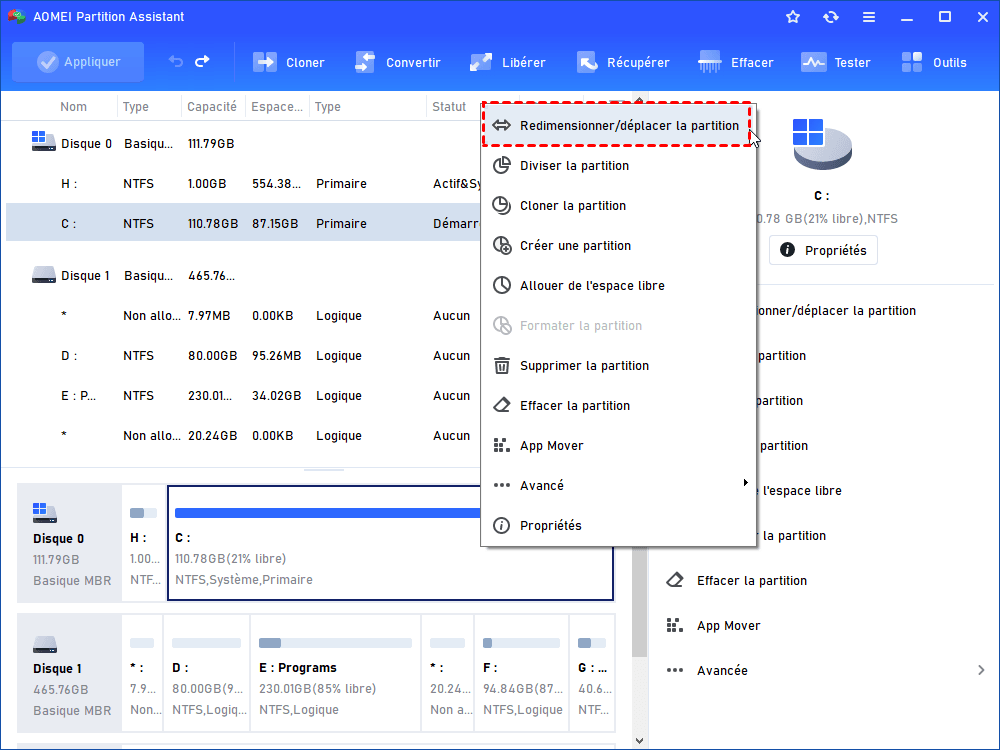This screenshot has height=750, width=1000.
Task: Open the Libérer toolbar tool
Action: pyautogui.click(x=507, y=62)
